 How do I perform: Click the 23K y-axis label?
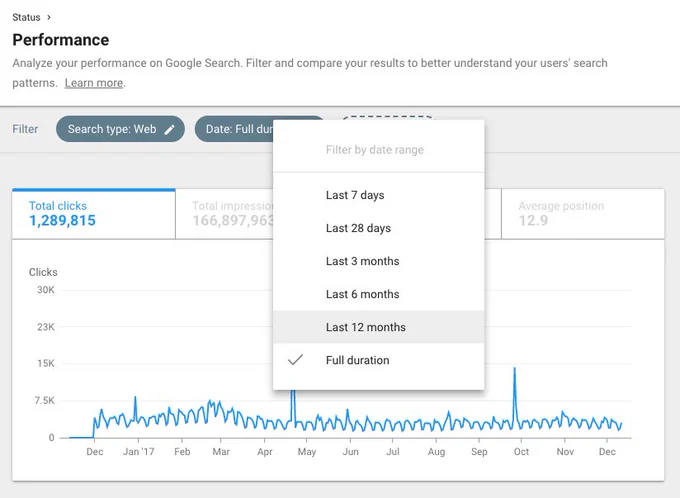coord(46,327)
